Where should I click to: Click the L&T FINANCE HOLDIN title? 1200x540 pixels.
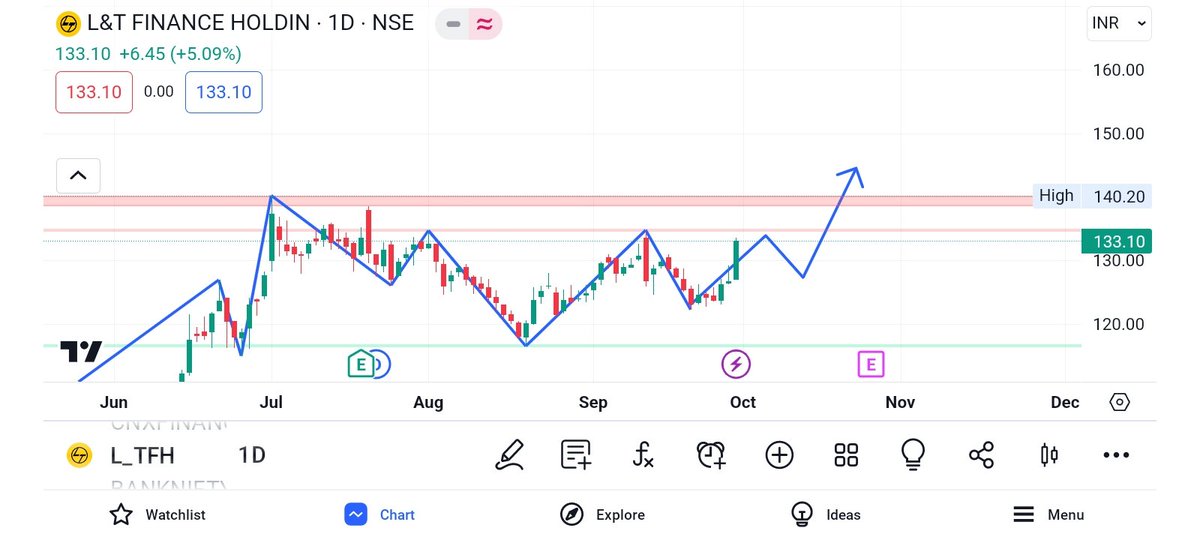(200, 23)
